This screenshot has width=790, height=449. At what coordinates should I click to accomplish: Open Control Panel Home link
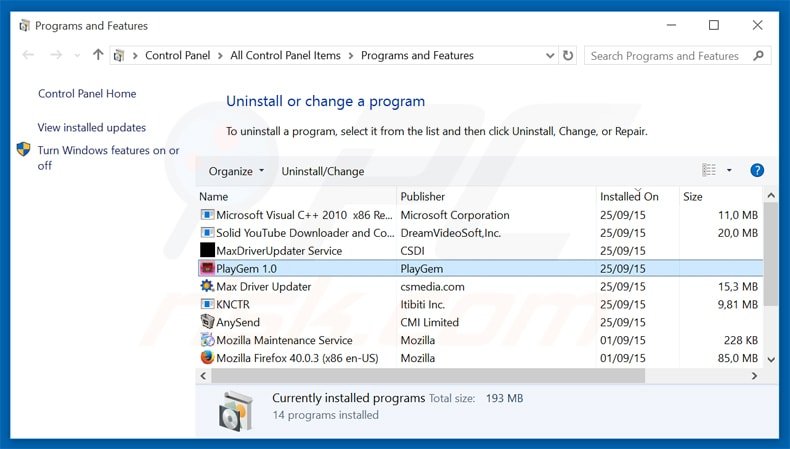pyautogui.click(x=87, y=94)
